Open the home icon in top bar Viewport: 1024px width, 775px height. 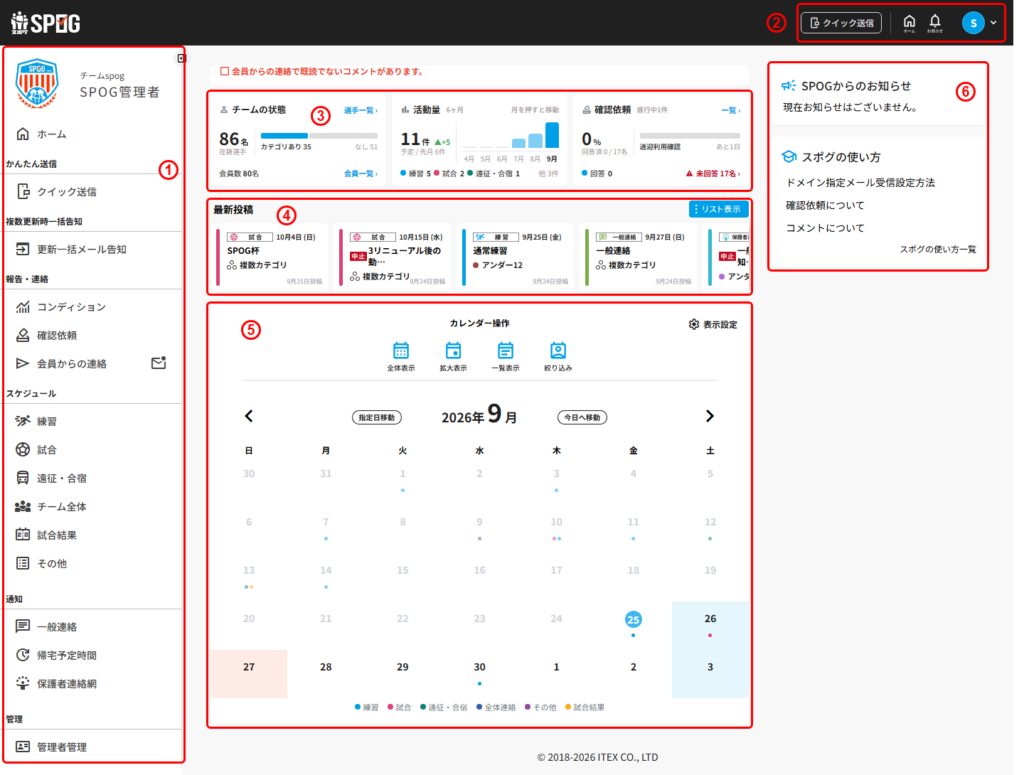point(908,23)
